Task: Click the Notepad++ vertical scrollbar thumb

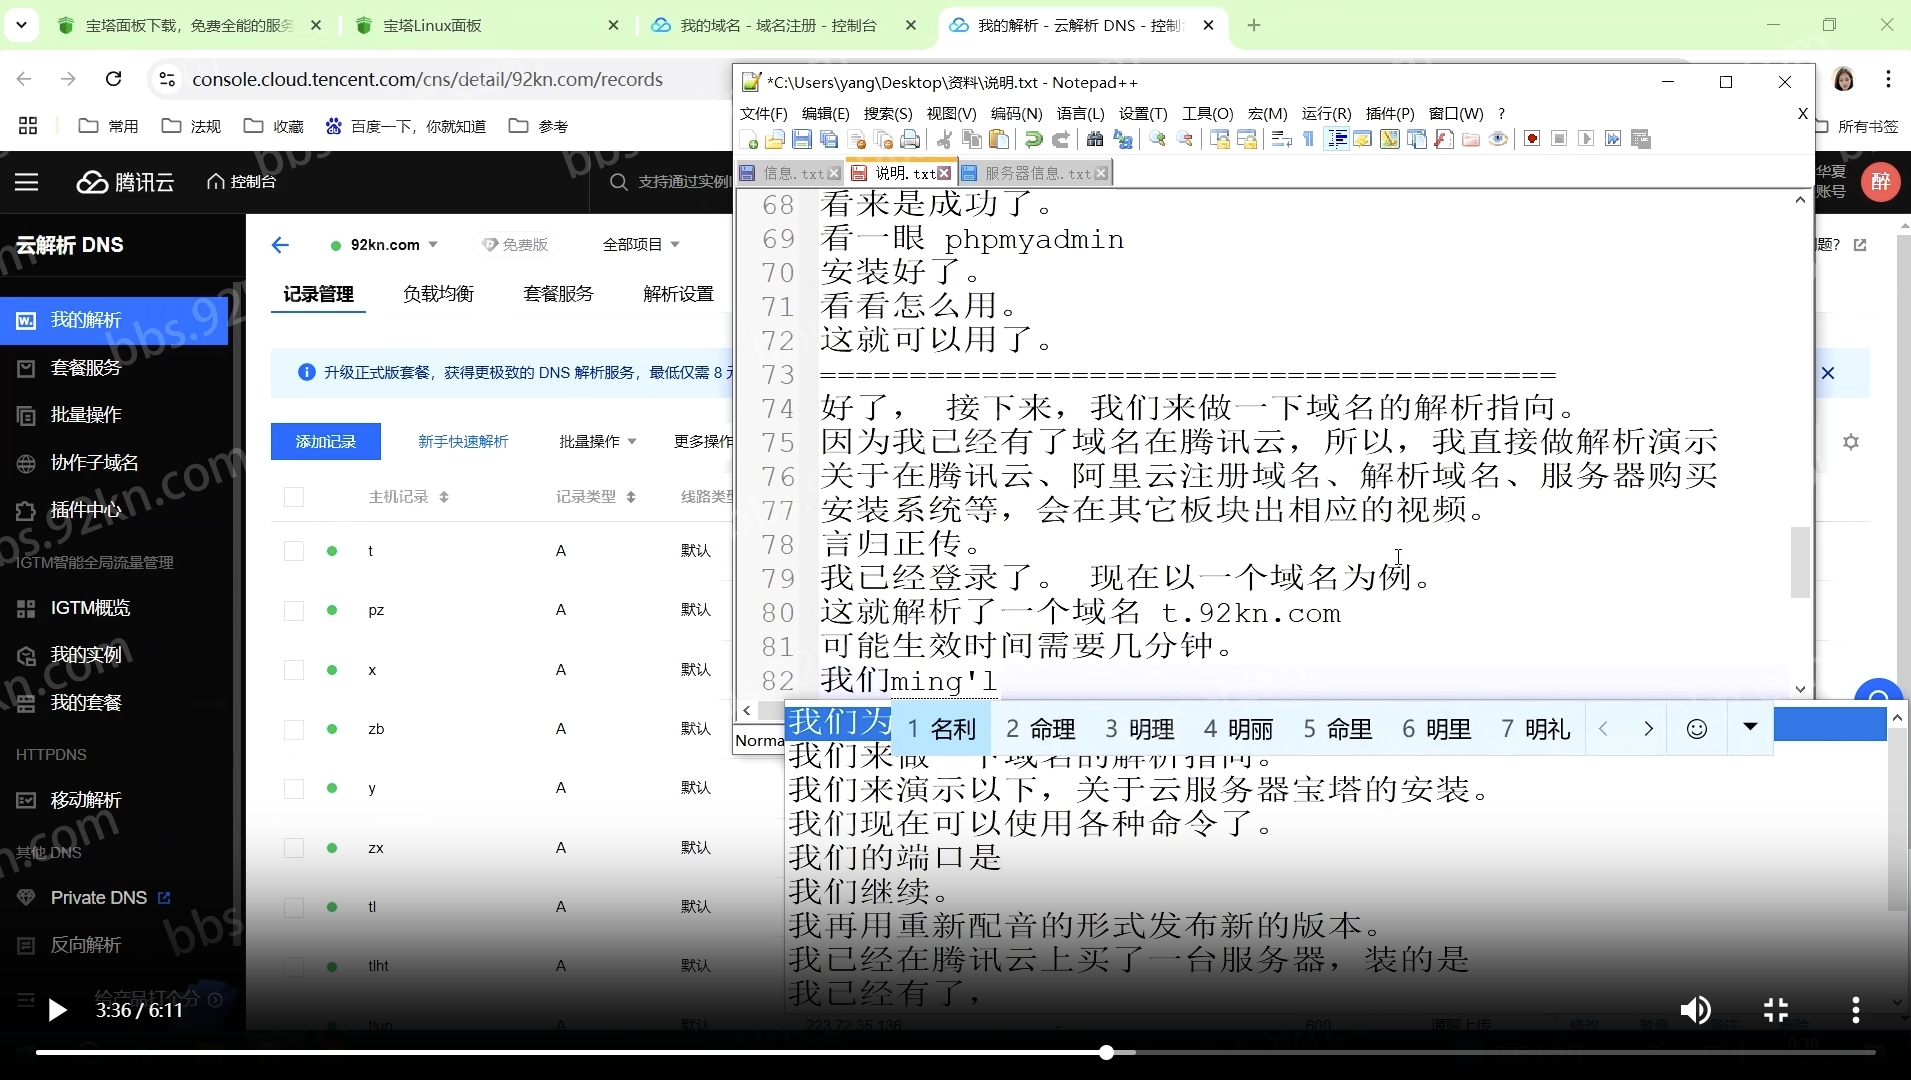Action: pyautogui.click(x=1800, y=562)
